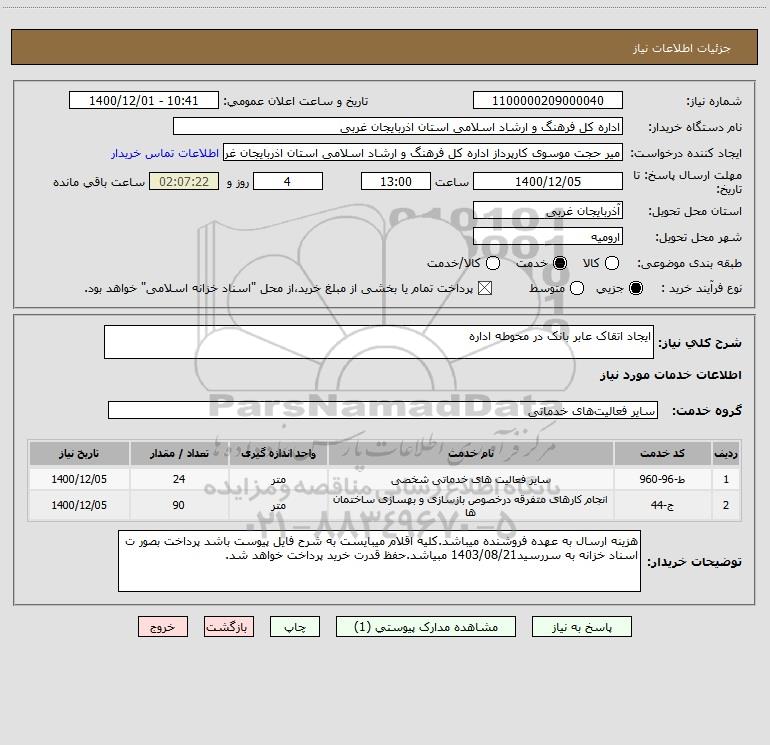The height and width of the screenshot is (745, 770).
Task: Click the جزئیات اطلاعات نیاز header title
Action: tap(682, 48)
